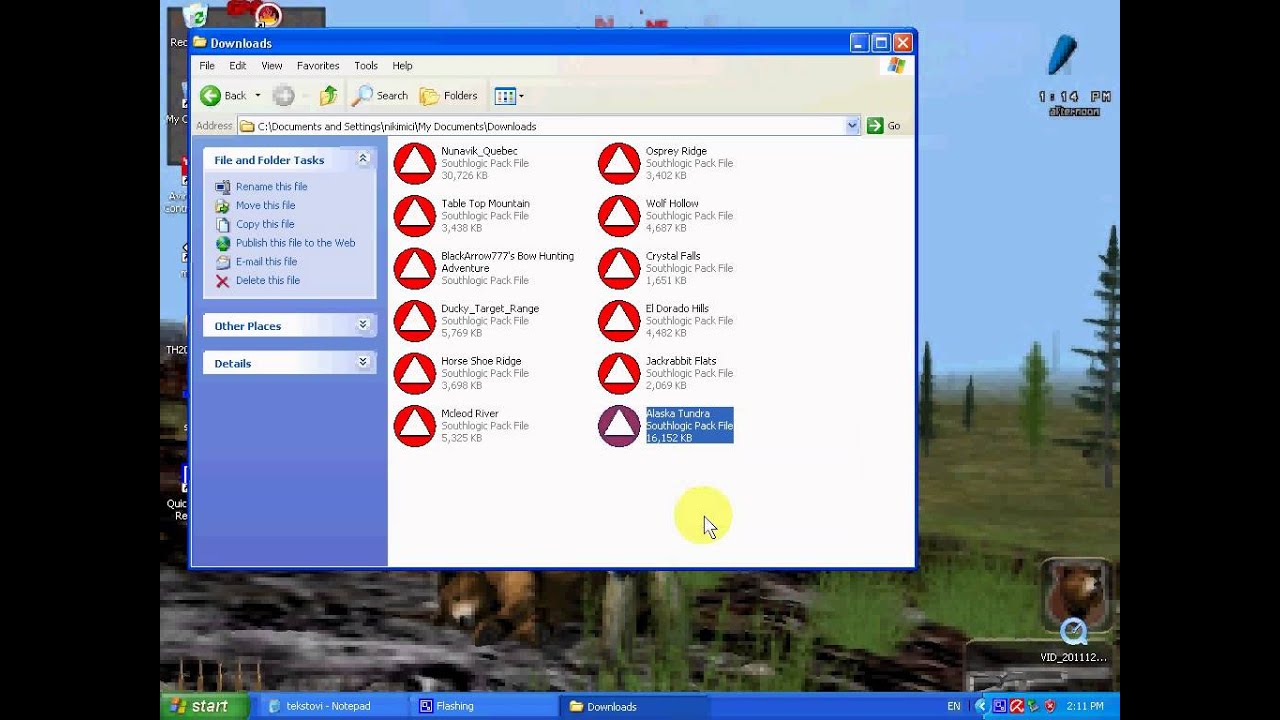Open the Help menu
The image size is (1280, 720).
402,66
